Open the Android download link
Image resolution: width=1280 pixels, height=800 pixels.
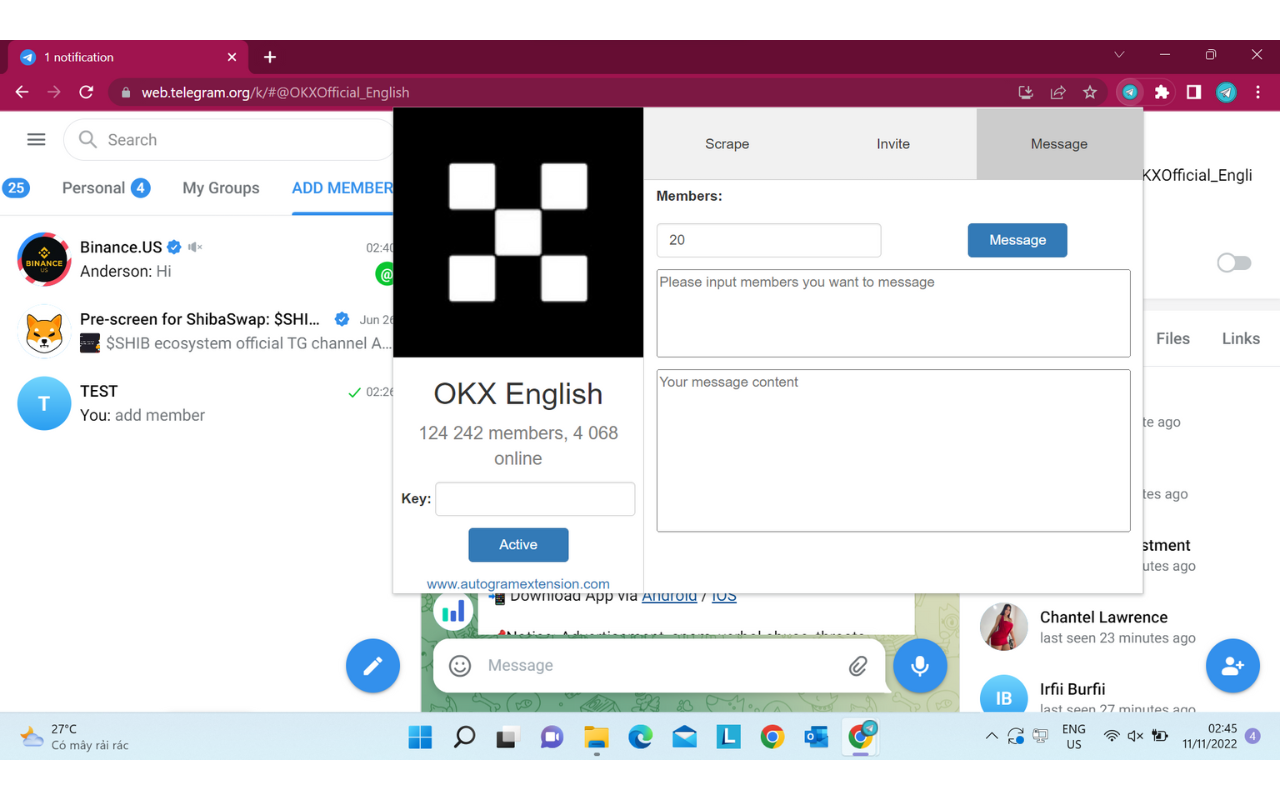pos(669,596)
